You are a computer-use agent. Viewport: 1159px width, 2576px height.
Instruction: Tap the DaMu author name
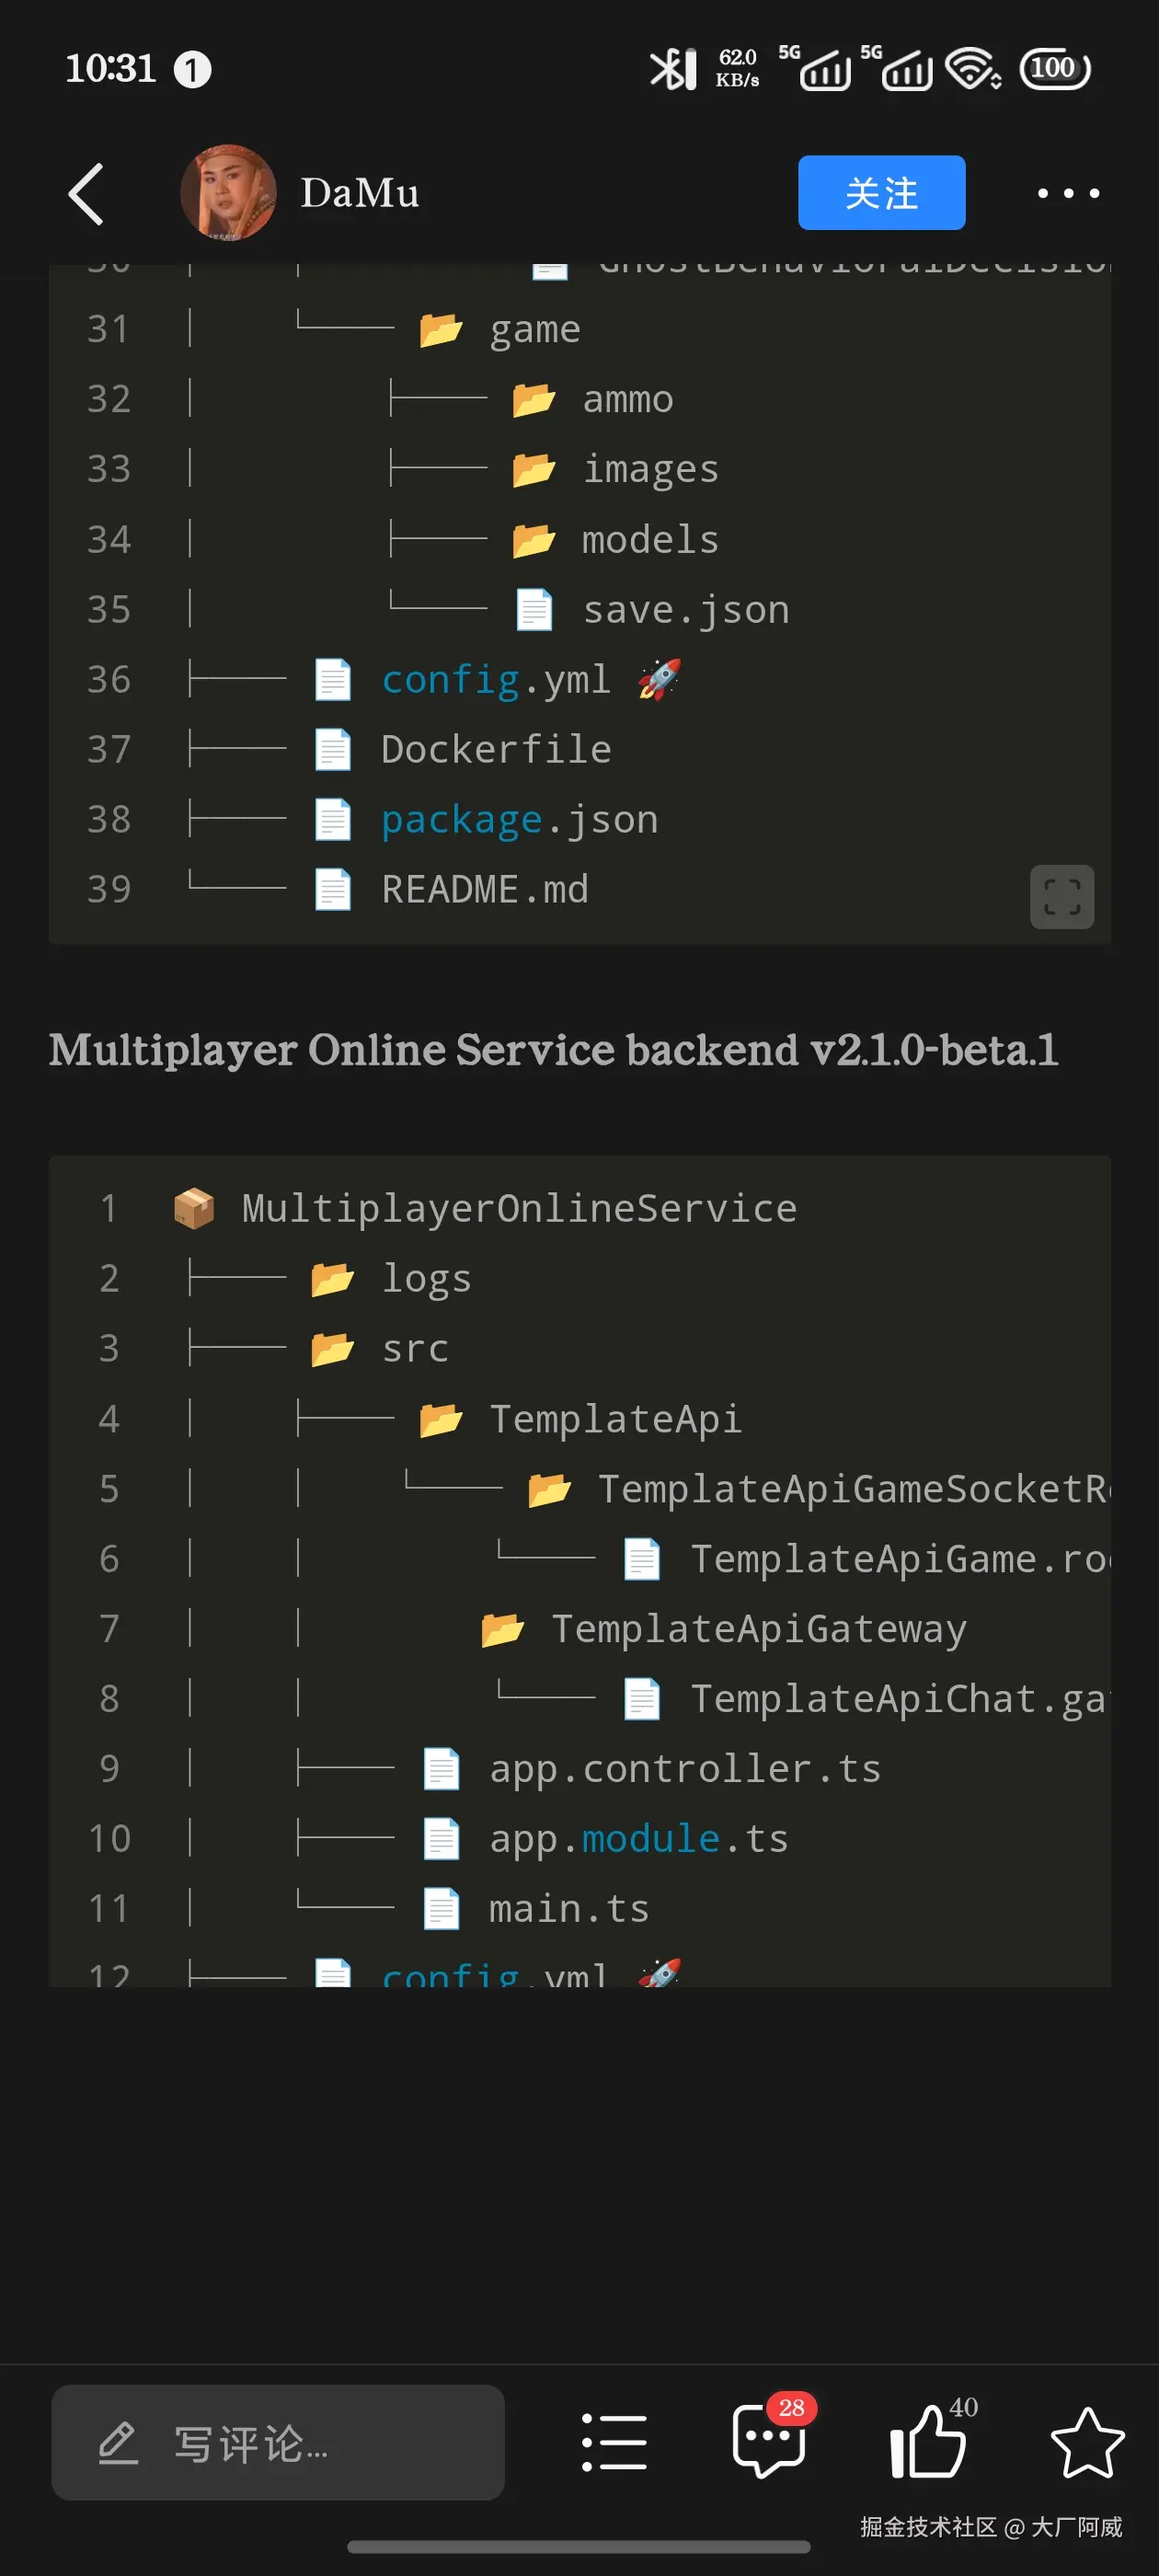pyautogui.click(x=360, y=193)
